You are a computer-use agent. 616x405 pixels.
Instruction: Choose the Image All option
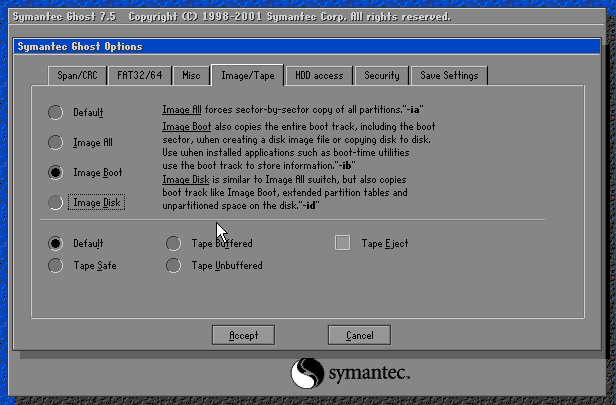tap(55, 142)
